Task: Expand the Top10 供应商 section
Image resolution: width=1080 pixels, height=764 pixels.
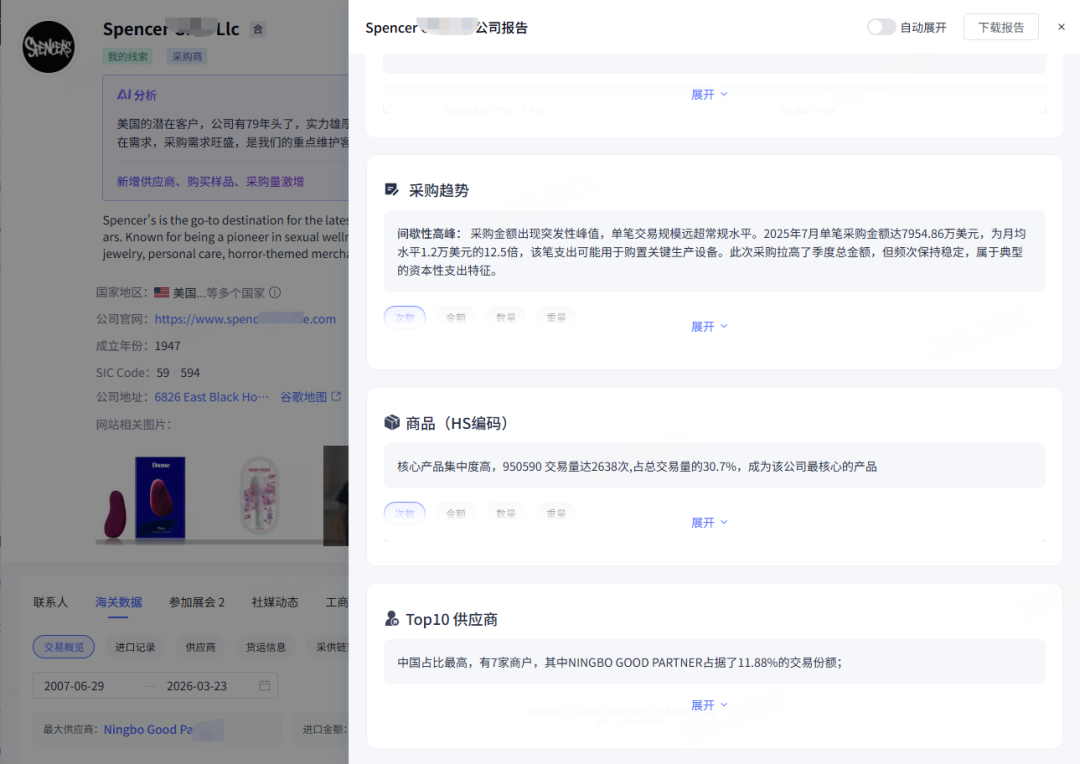Action: point(709,705)
